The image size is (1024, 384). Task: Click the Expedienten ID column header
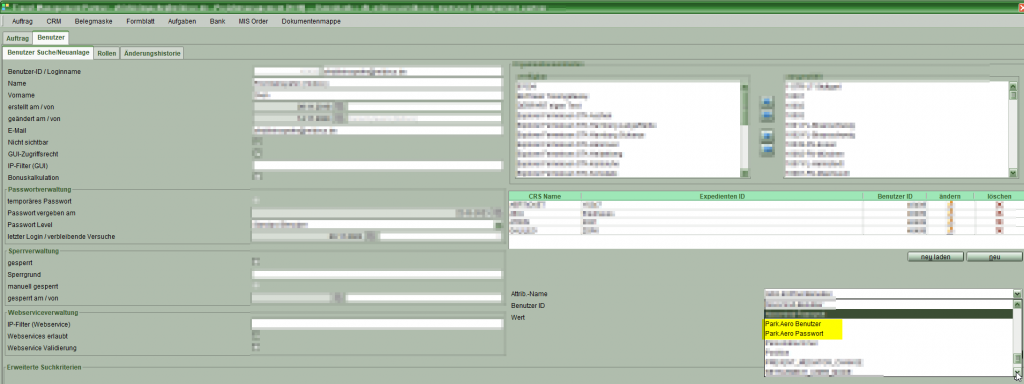(x=722, y=196)
